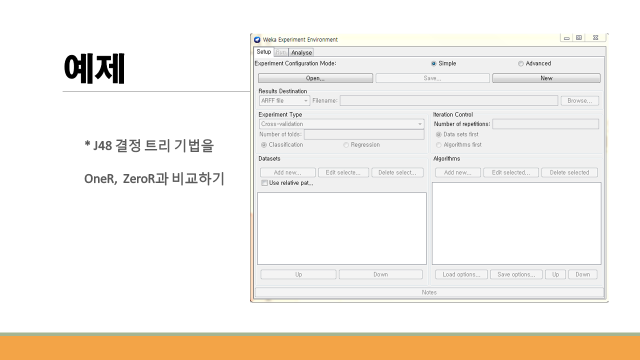
Task: Click Delete selected under Datasets
Action: click(x=397, y=173)
